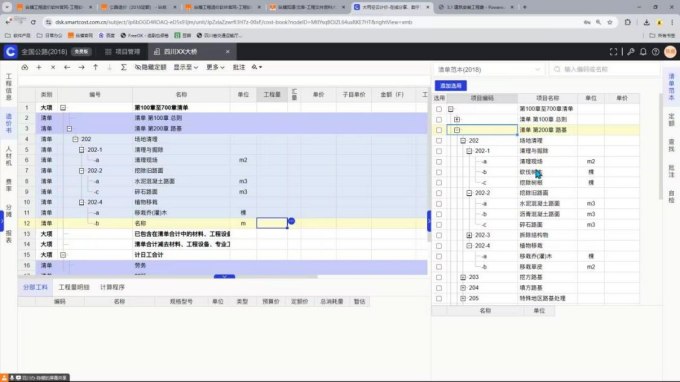The width and height of the screenshot is (680, 382).
Task: Click the template panel vertical scrollbar
Action: tap(660, 147)
